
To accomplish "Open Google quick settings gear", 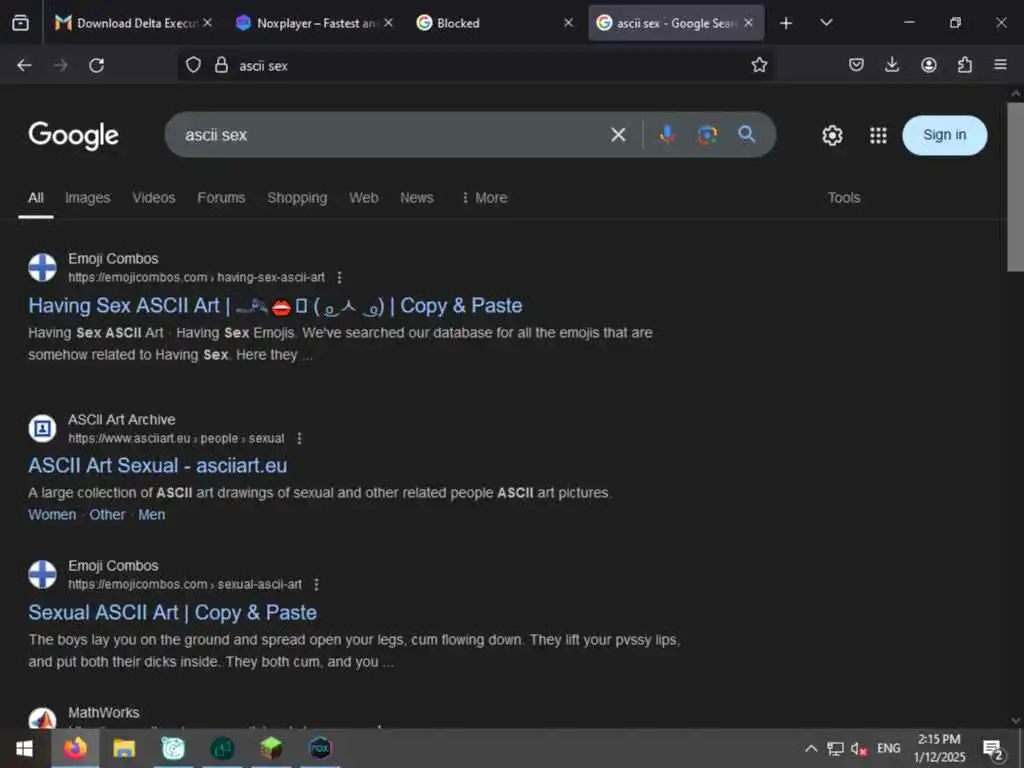I will coord(832,135).
